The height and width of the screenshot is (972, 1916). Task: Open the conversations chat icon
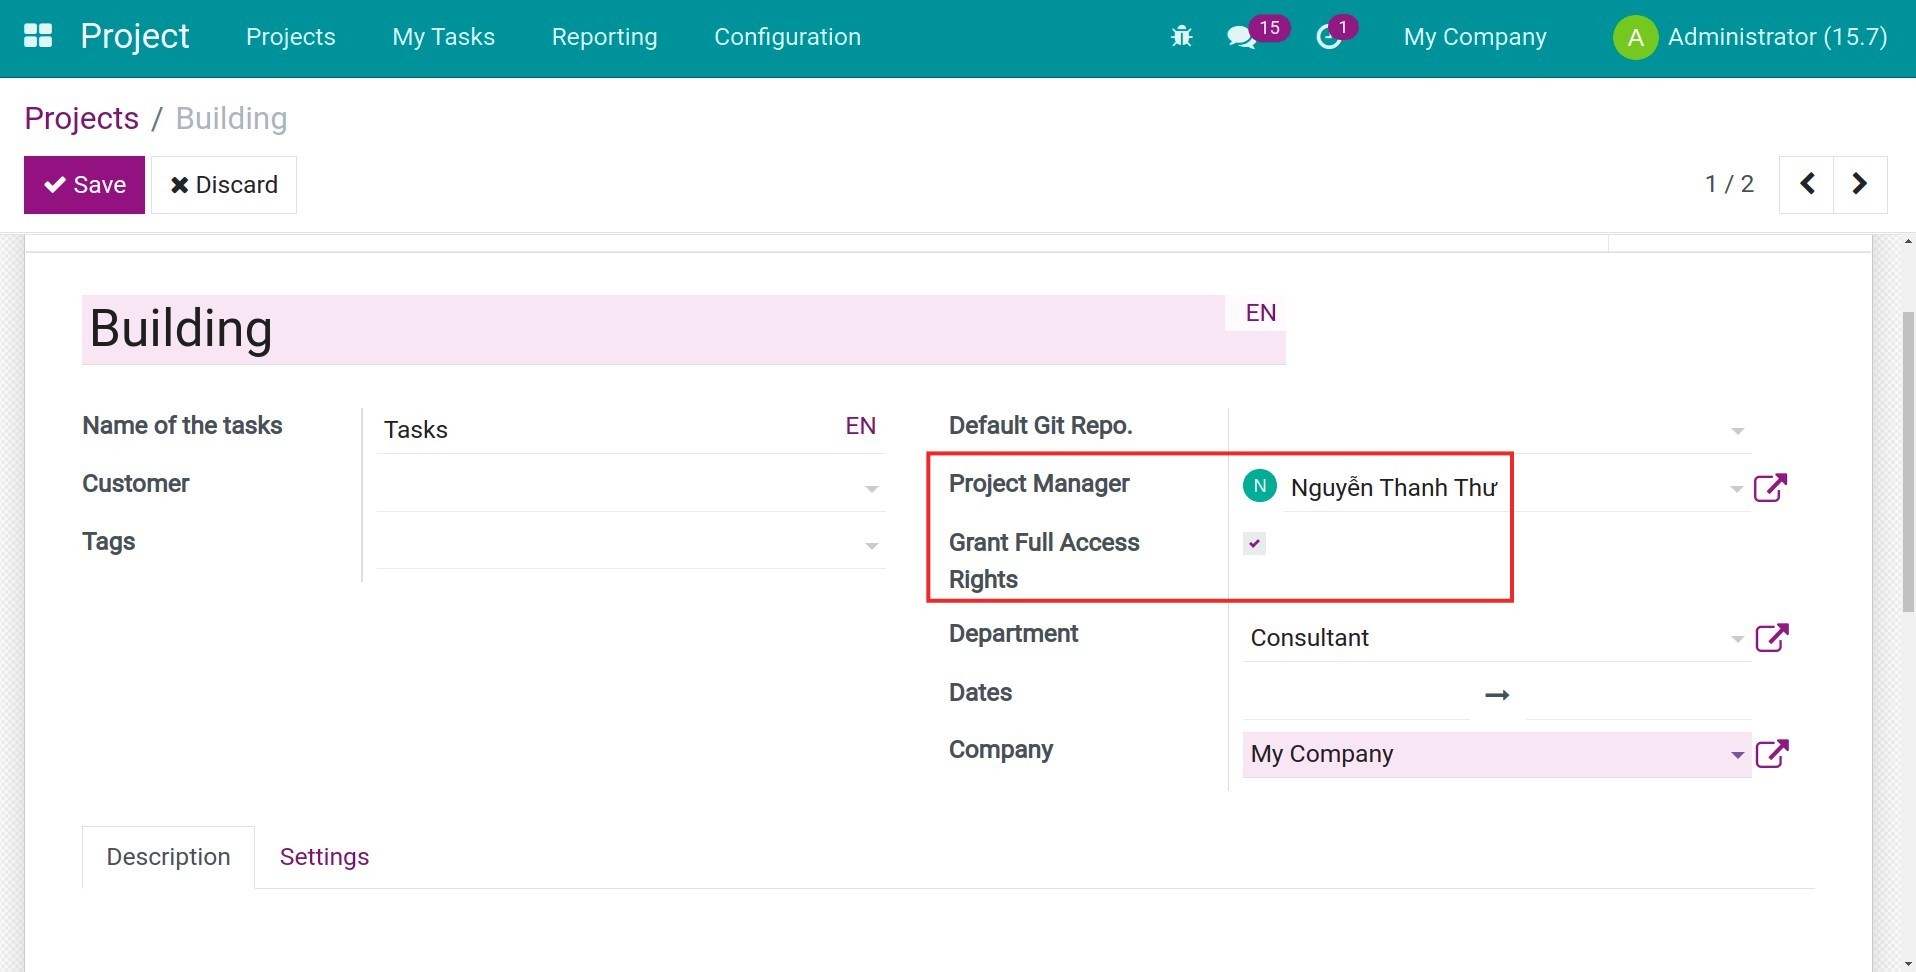[x=1241, y=38]
